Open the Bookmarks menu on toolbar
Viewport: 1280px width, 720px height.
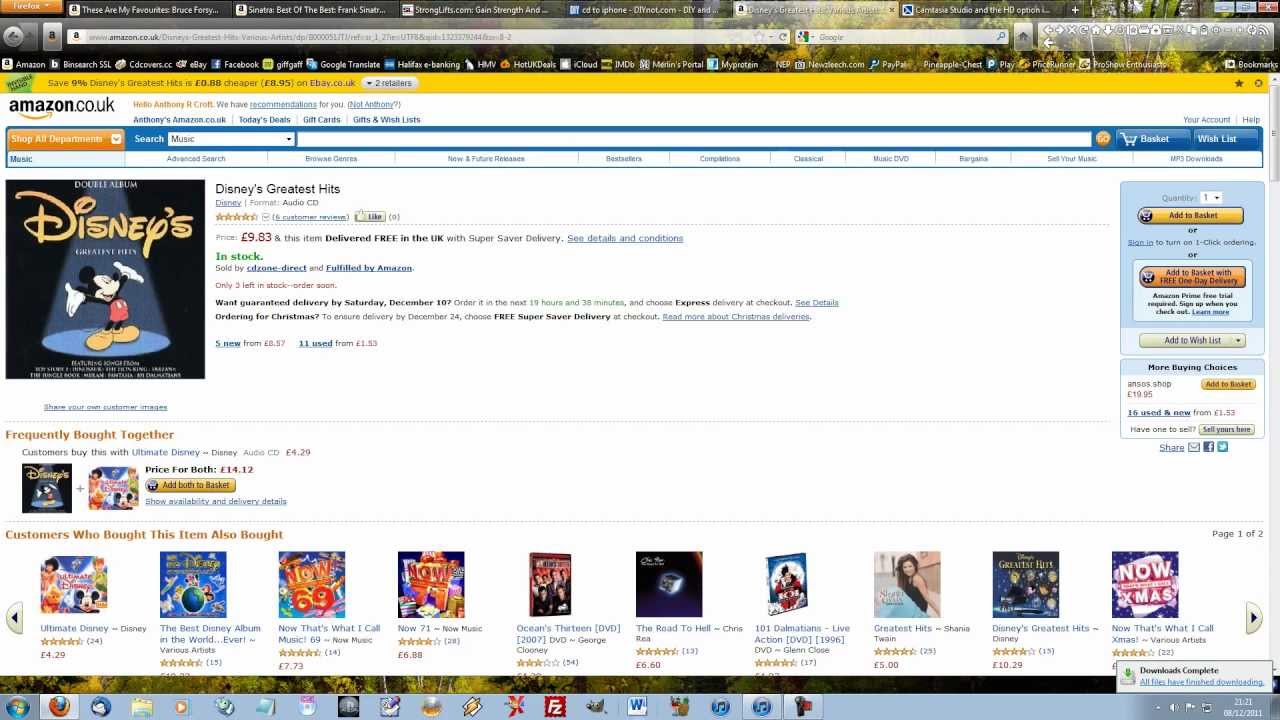[1250, 64]
